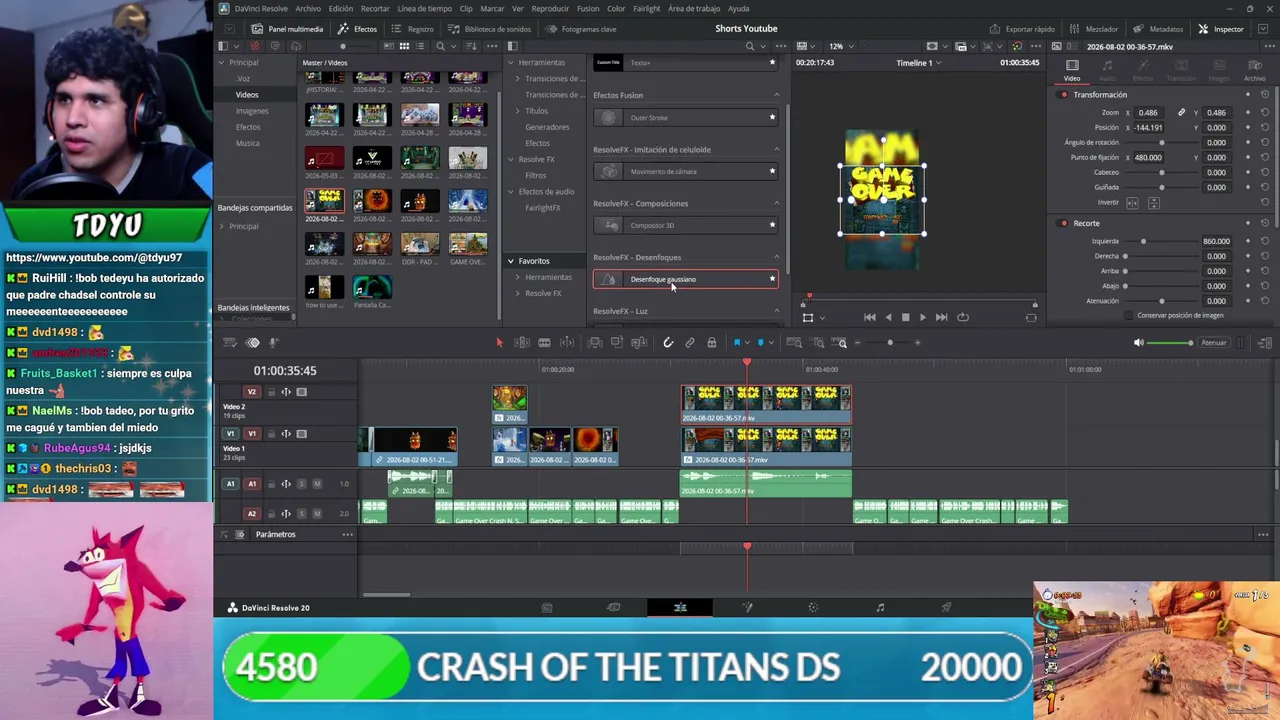This screenshot has width=1280, height=720.
Task: Toggle the Panel multimedia button
Action: click(288, 29)
